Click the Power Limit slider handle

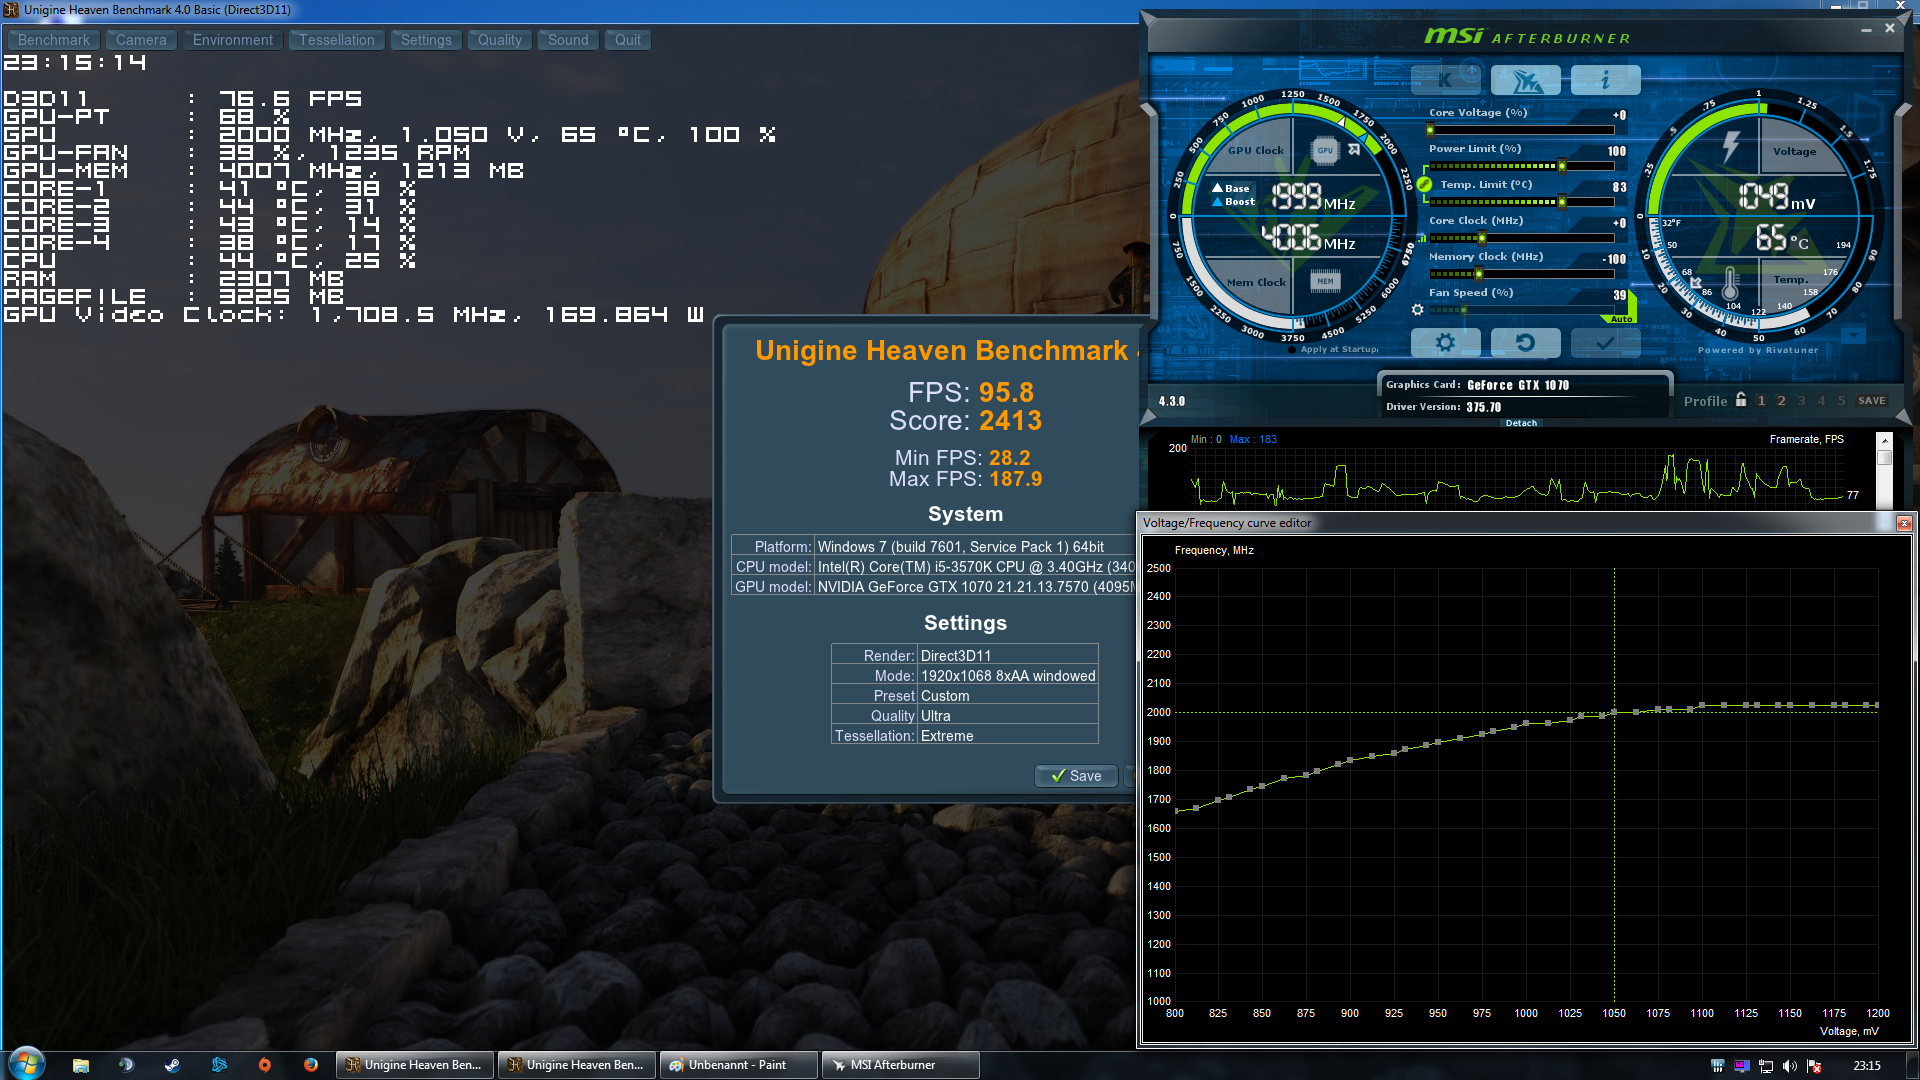pos(1562,166)
